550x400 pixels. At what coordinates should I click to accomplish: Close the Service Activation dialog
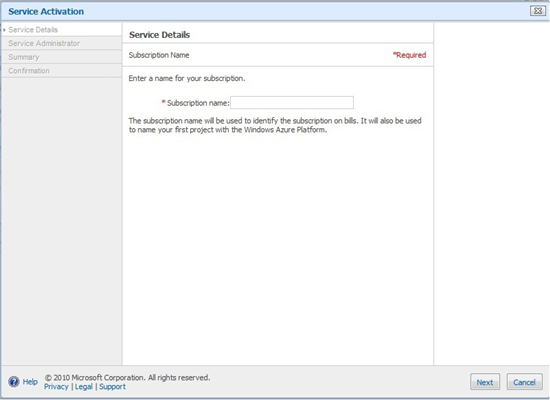pos(537,11)
